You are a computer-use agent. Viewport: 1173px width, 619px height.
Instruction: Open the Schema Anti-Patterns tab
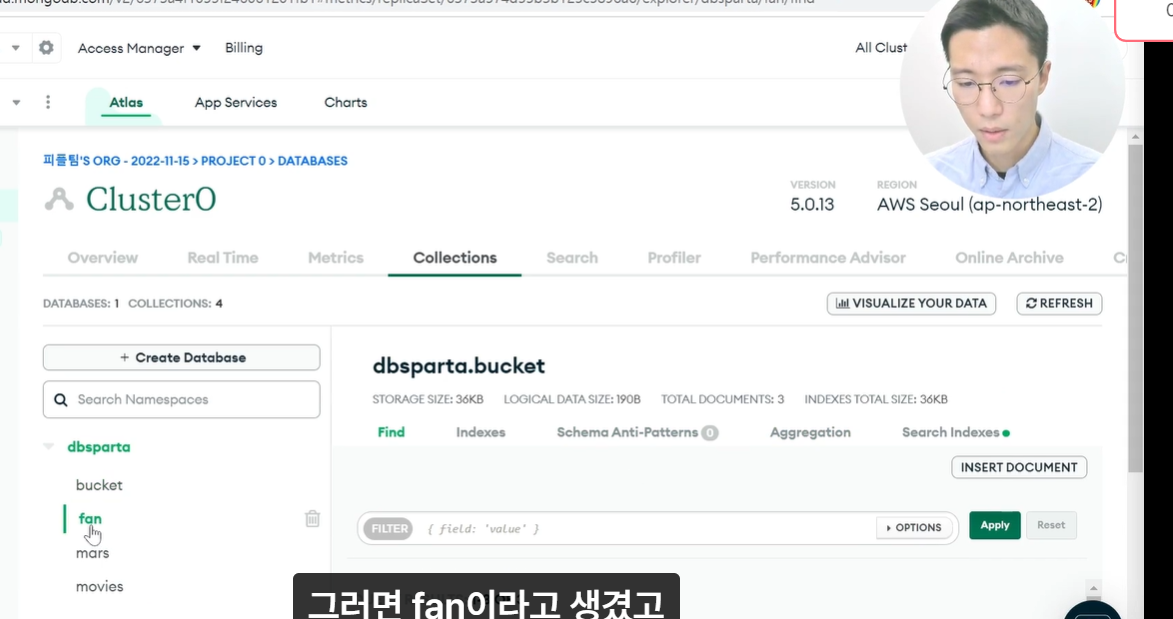coord(637,432)
